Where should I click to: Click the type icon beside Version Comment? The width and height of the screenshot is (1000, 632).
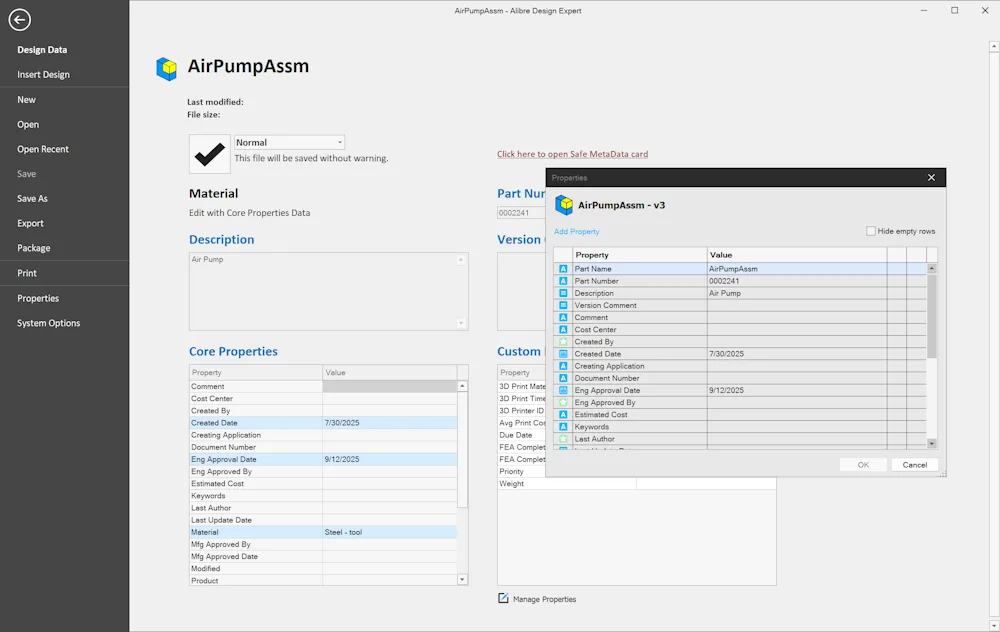pyautogui.click(x=563, y=305)
